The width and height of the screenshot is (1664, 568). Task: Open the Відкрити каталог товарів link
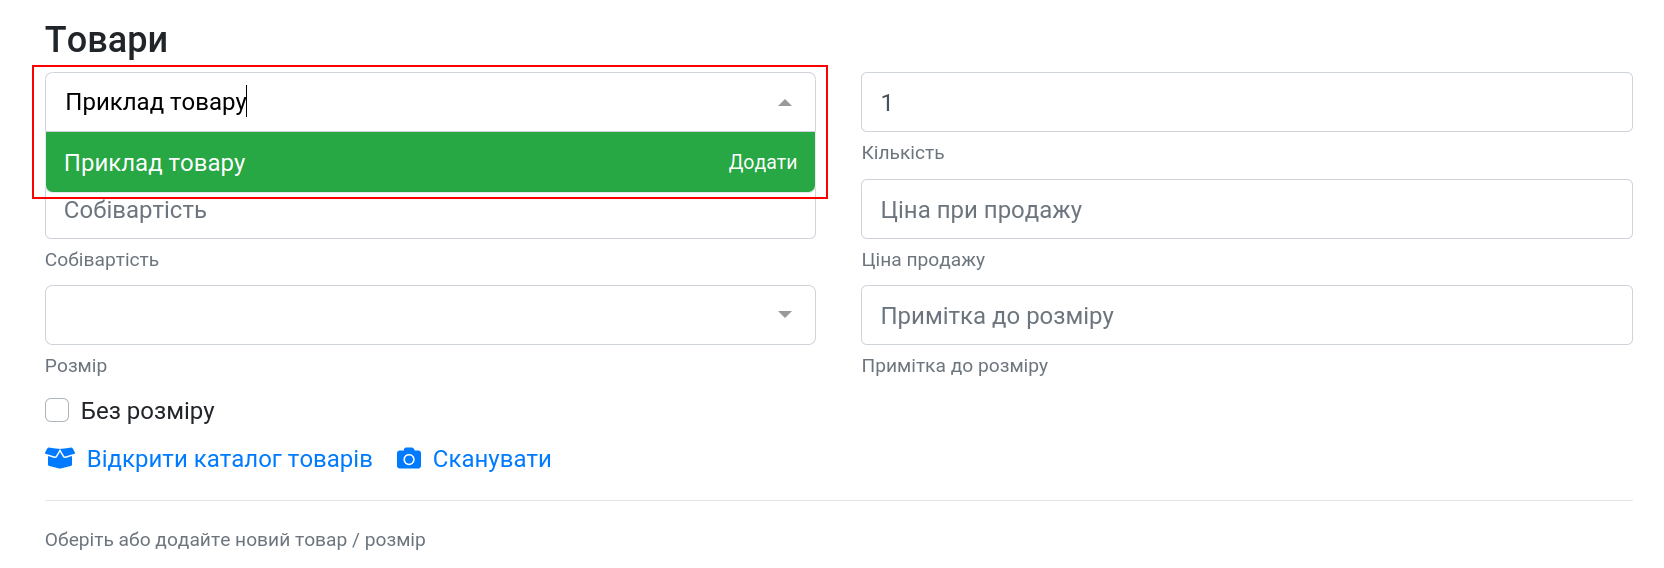tap(229, 459)
